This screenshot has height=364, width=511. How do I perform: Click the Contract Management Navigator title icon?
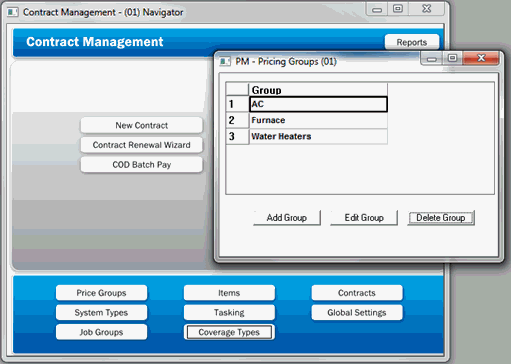[13, 12]
